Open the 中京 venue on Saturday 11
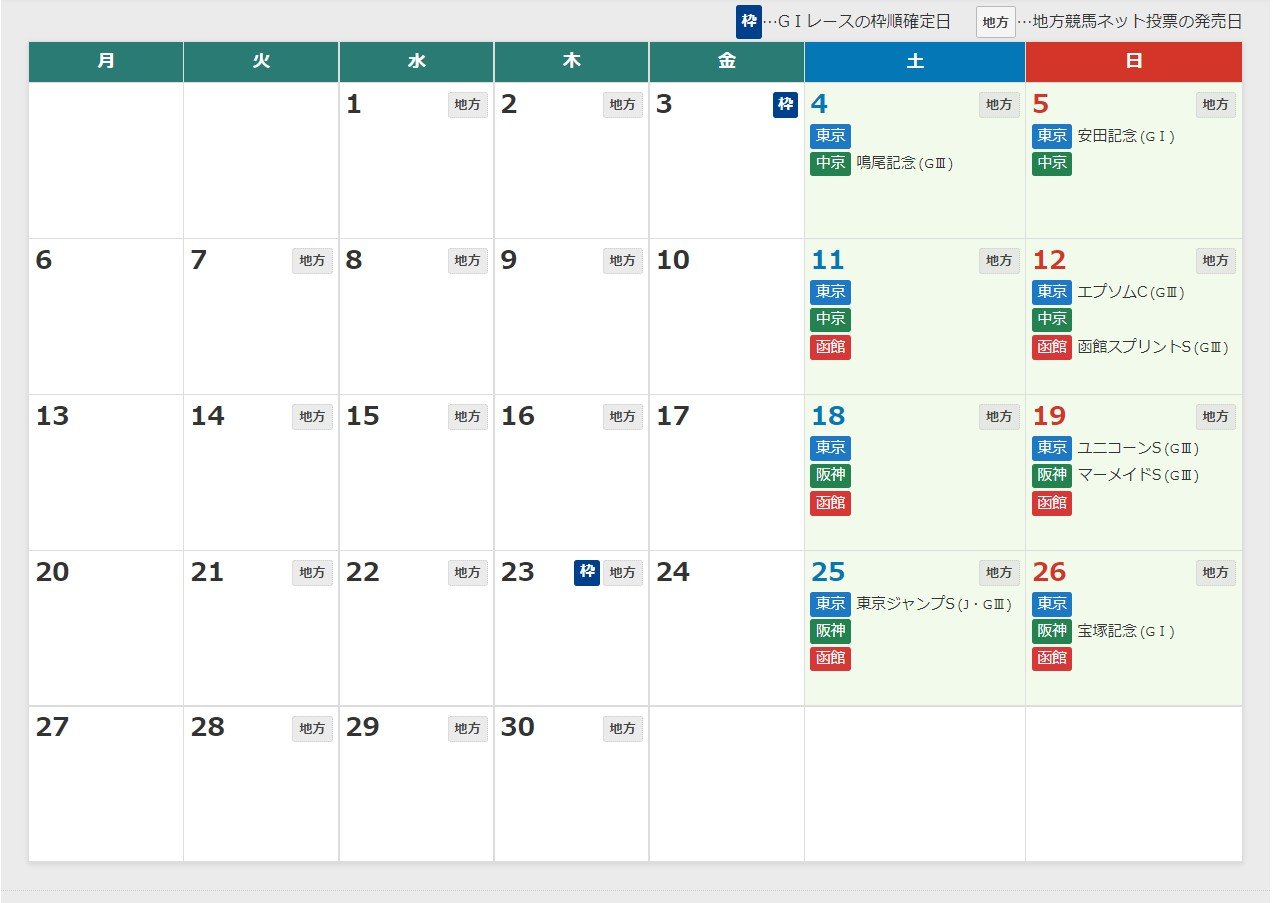Screen dimensions: 1273x903 pyautogui.click(x=831, y=319)
